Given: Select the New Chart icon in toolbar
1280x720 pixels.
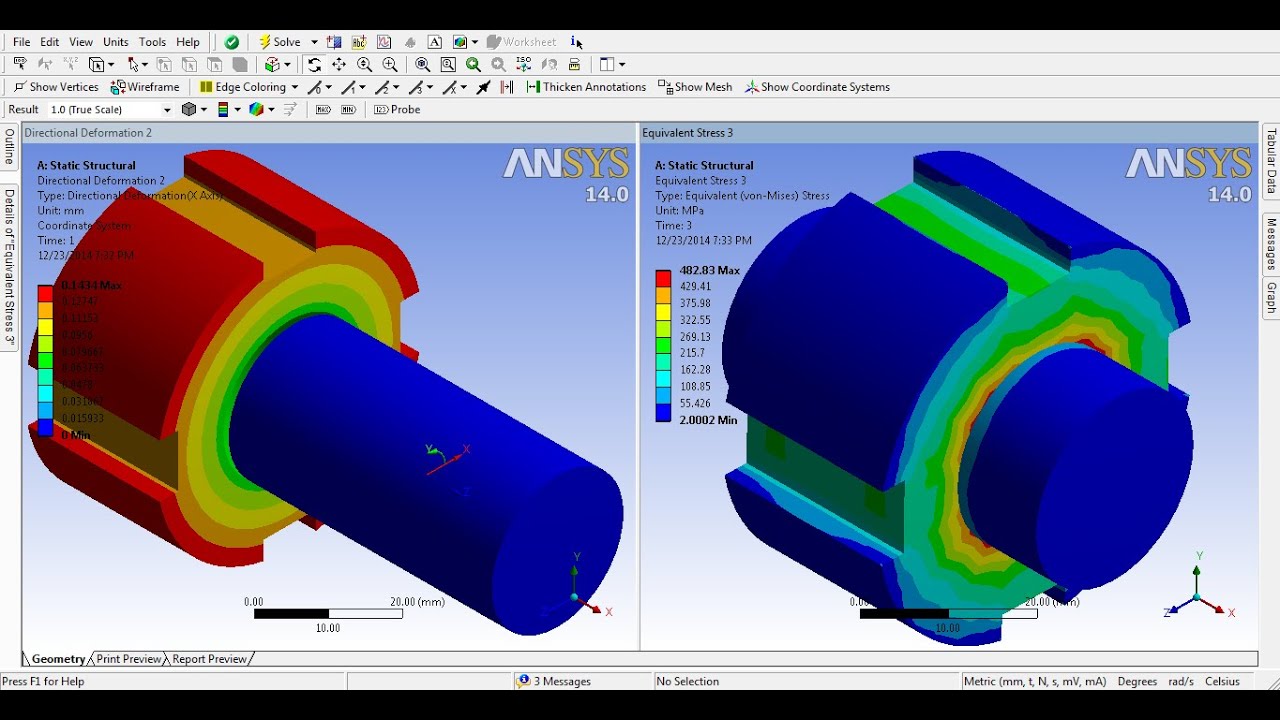Looking at the screenshot, I should coord(383,41).
